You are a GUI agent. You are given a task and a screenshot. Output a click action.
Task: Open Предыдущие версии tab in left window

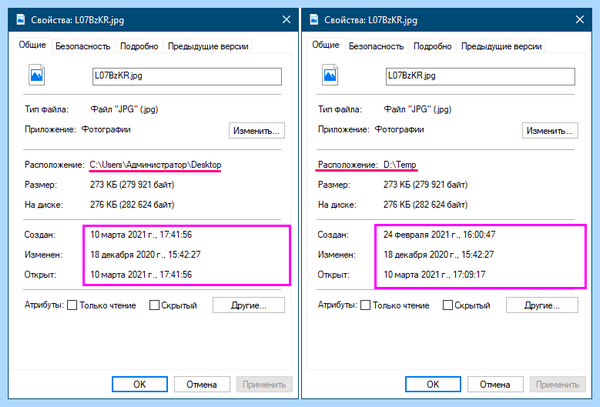[x=208, y=46]
